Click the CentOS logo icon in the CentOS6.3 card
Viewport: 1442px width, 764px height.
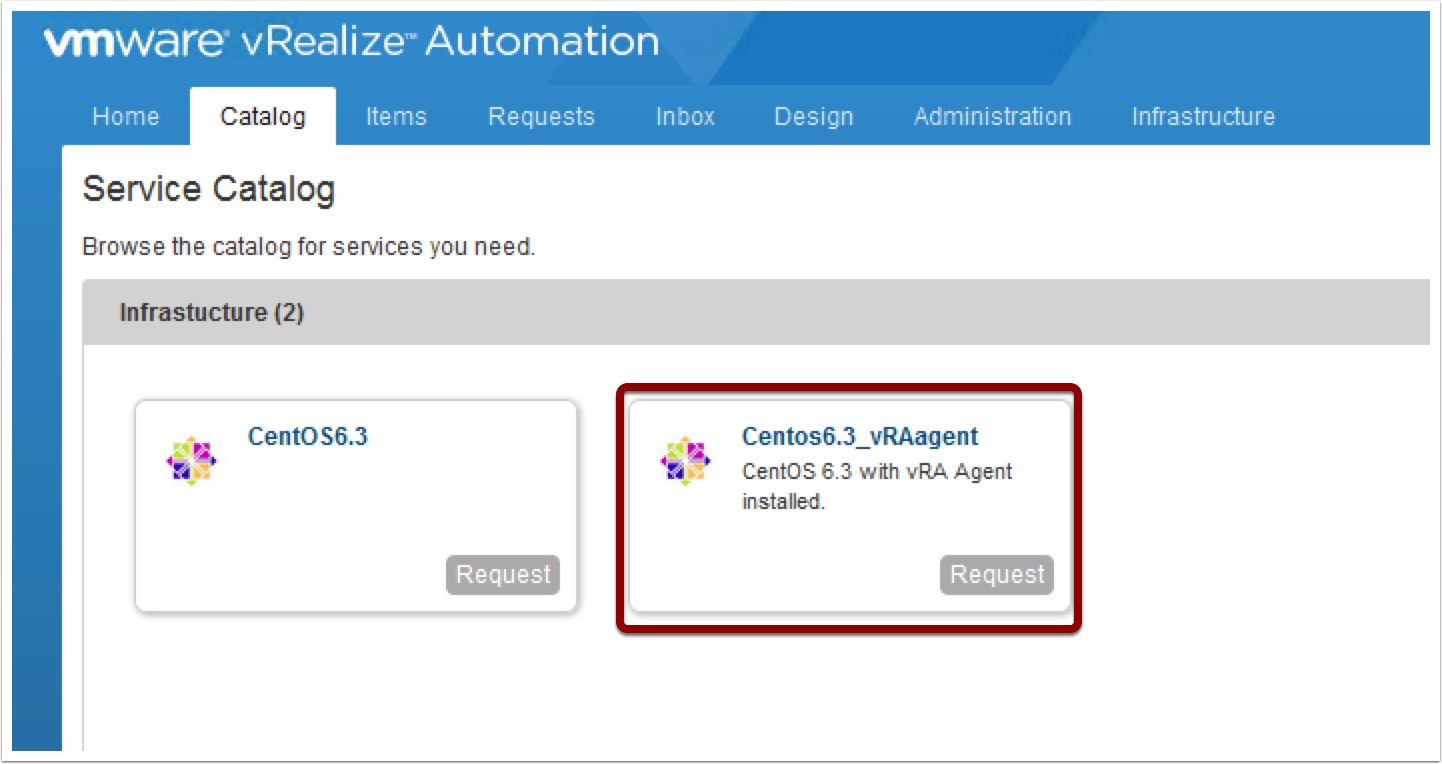[x=191, y=461]
